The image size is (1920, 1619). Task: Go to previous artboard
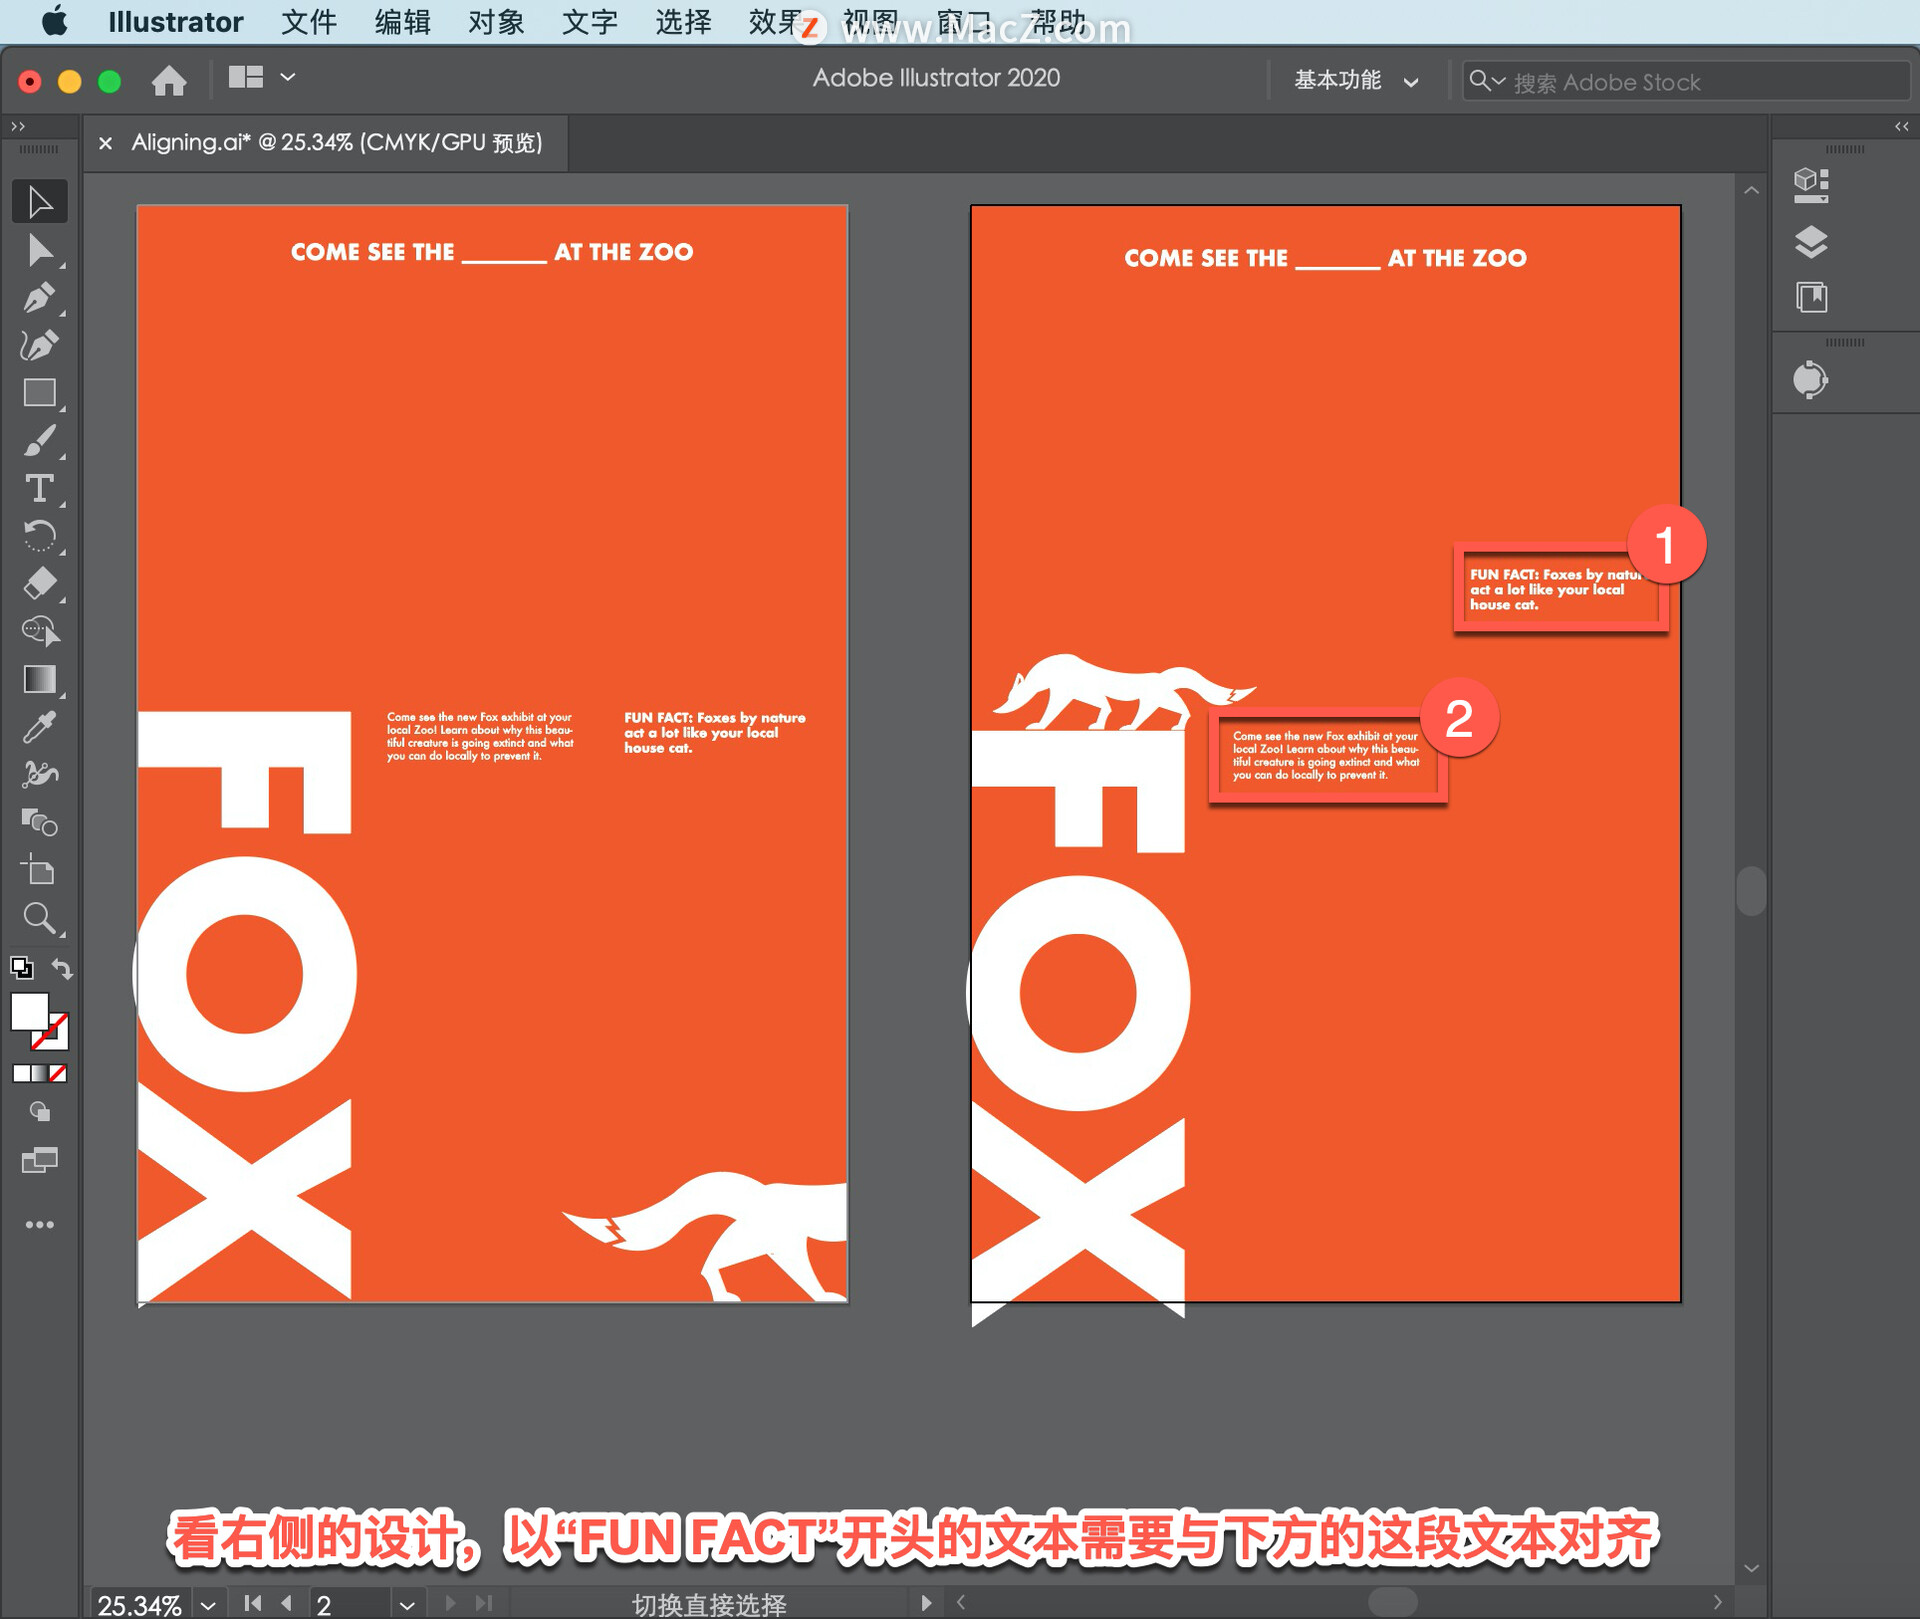pos(287,1603)
